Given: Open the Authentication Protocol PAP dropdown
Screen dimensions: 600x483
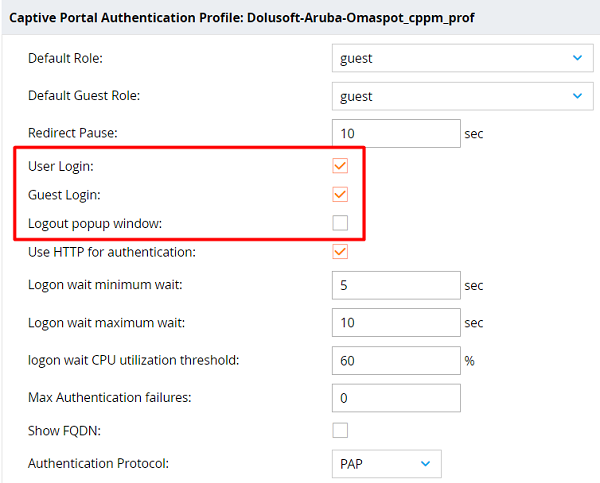Looking at the screenshot, I should click(x=386, y=464).
